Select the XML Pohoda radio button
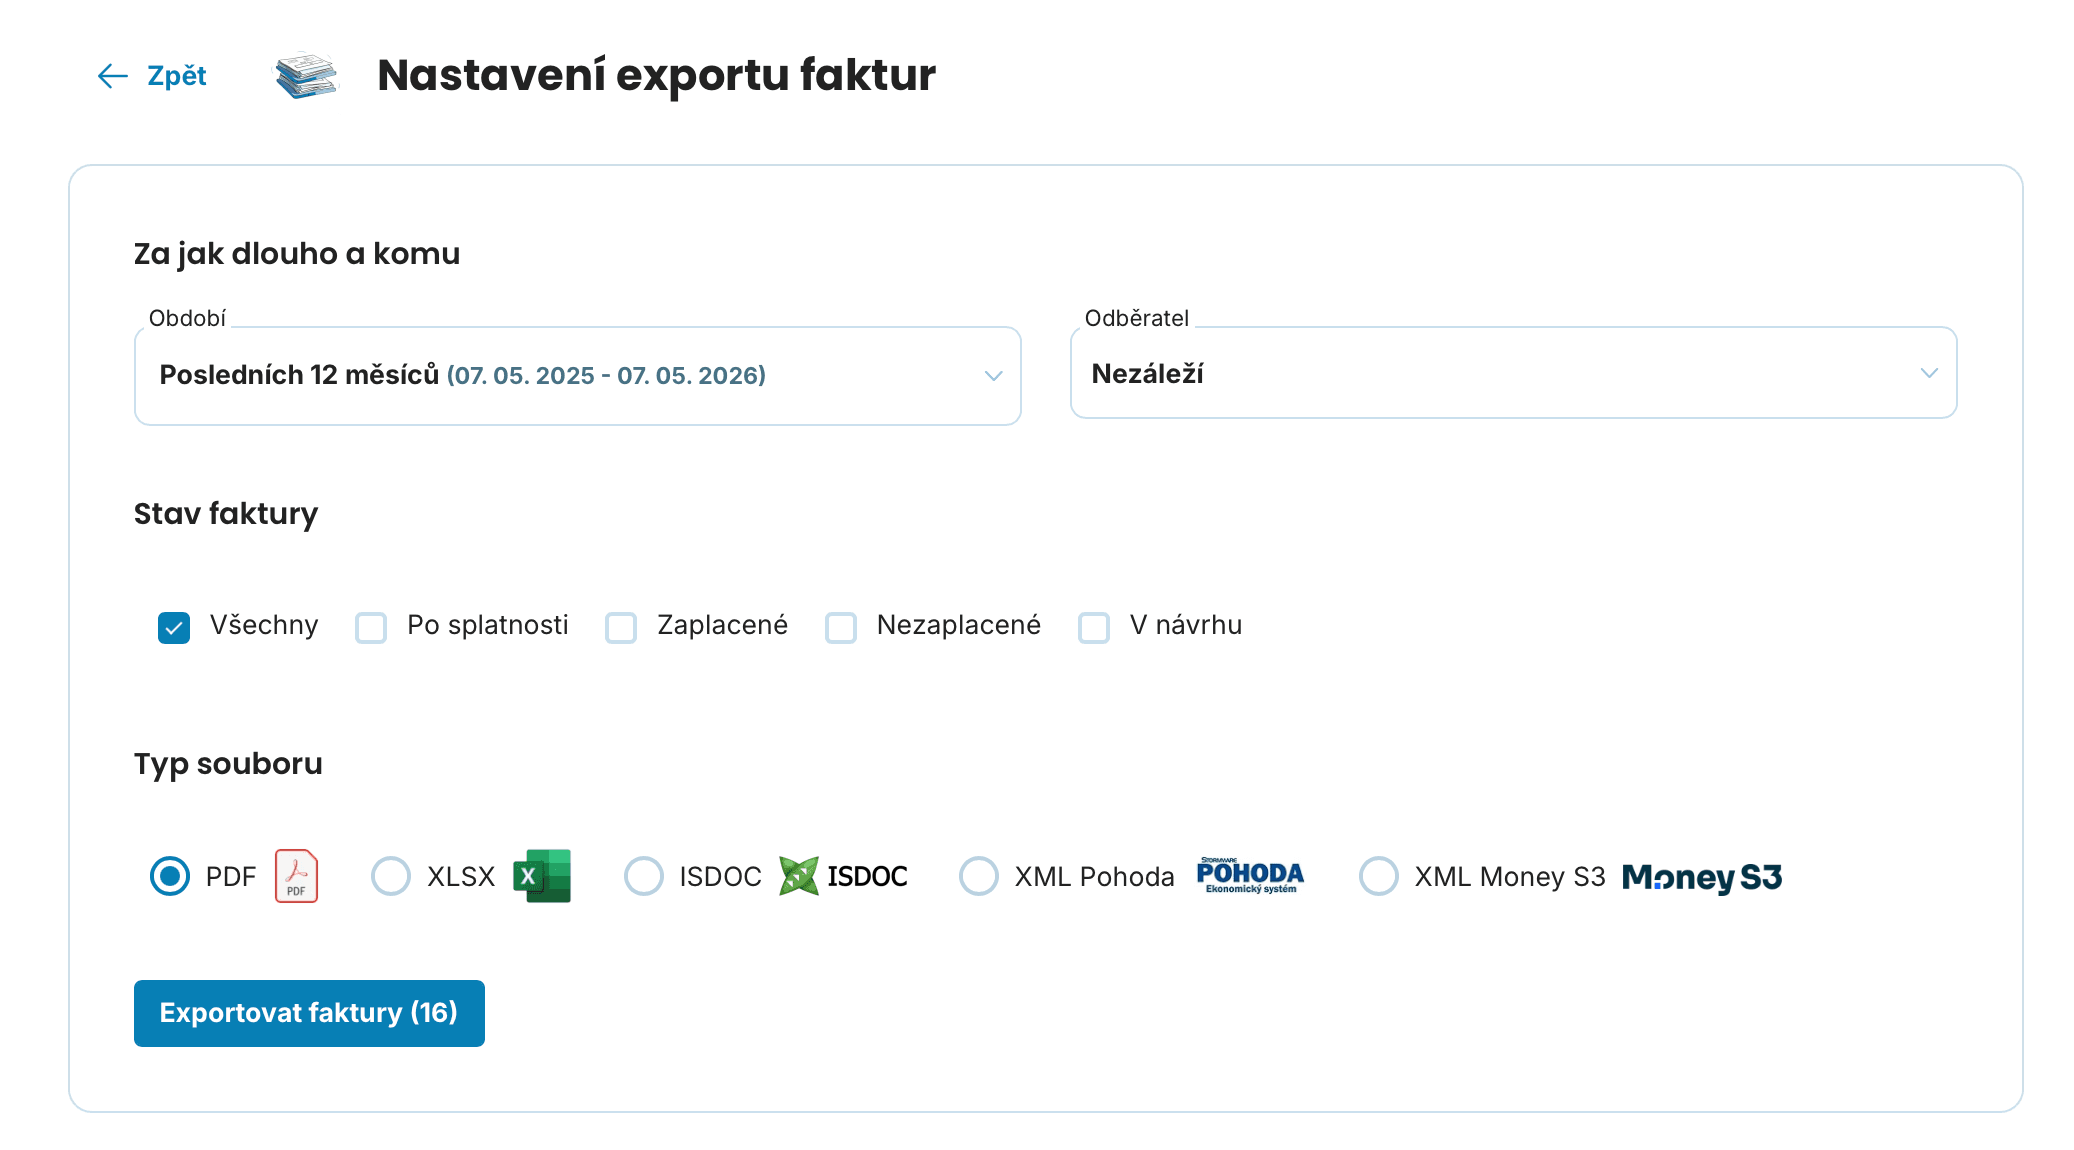Viewport: 2074px width, 1150px height. tap(979, 876)
